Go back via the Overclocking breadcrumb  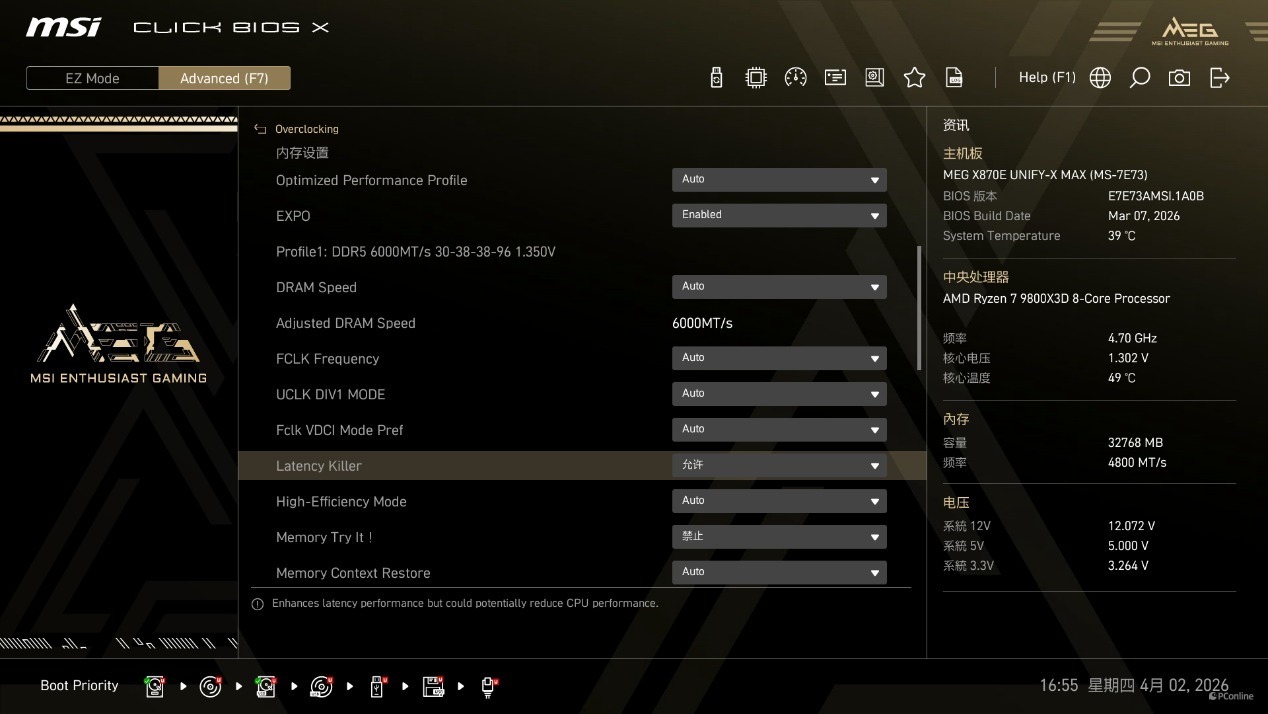307,129
